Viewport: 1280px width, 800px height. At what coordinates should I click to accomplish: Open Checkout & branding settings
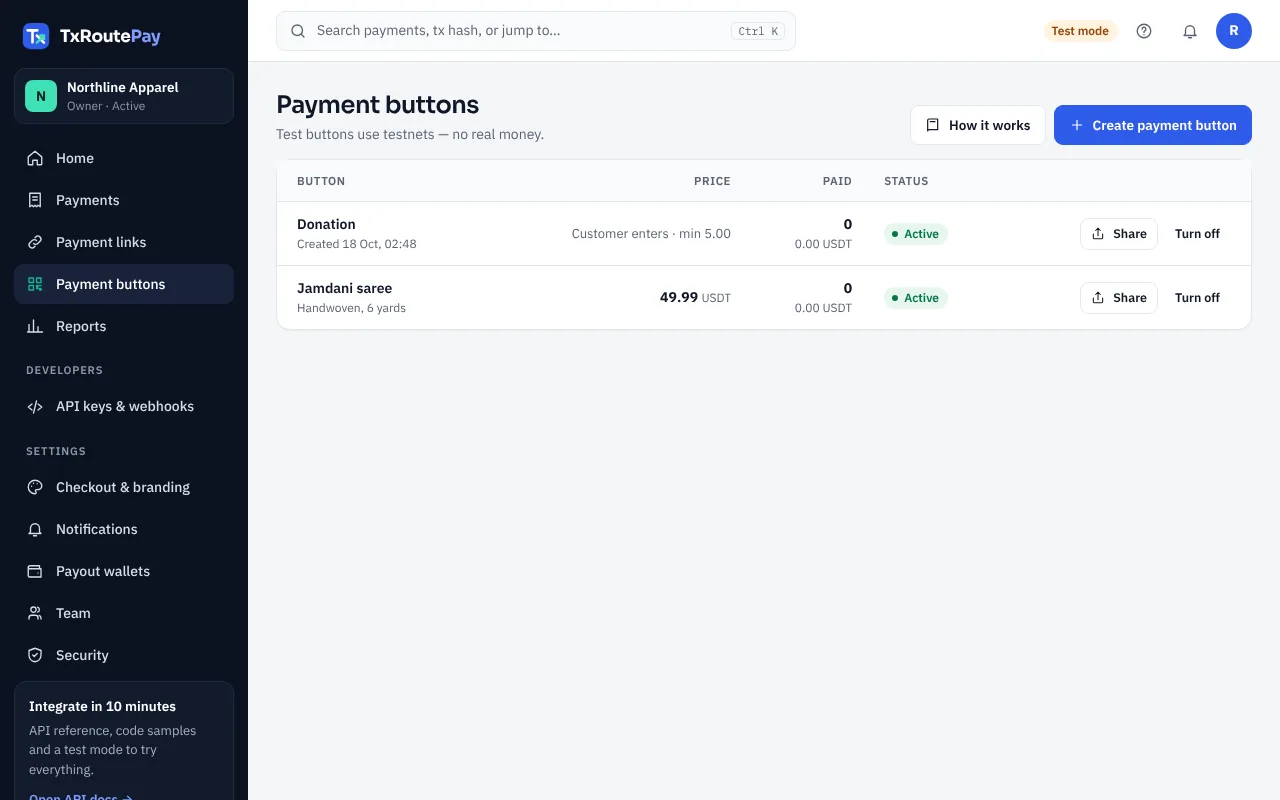click(x=124, y=487)
